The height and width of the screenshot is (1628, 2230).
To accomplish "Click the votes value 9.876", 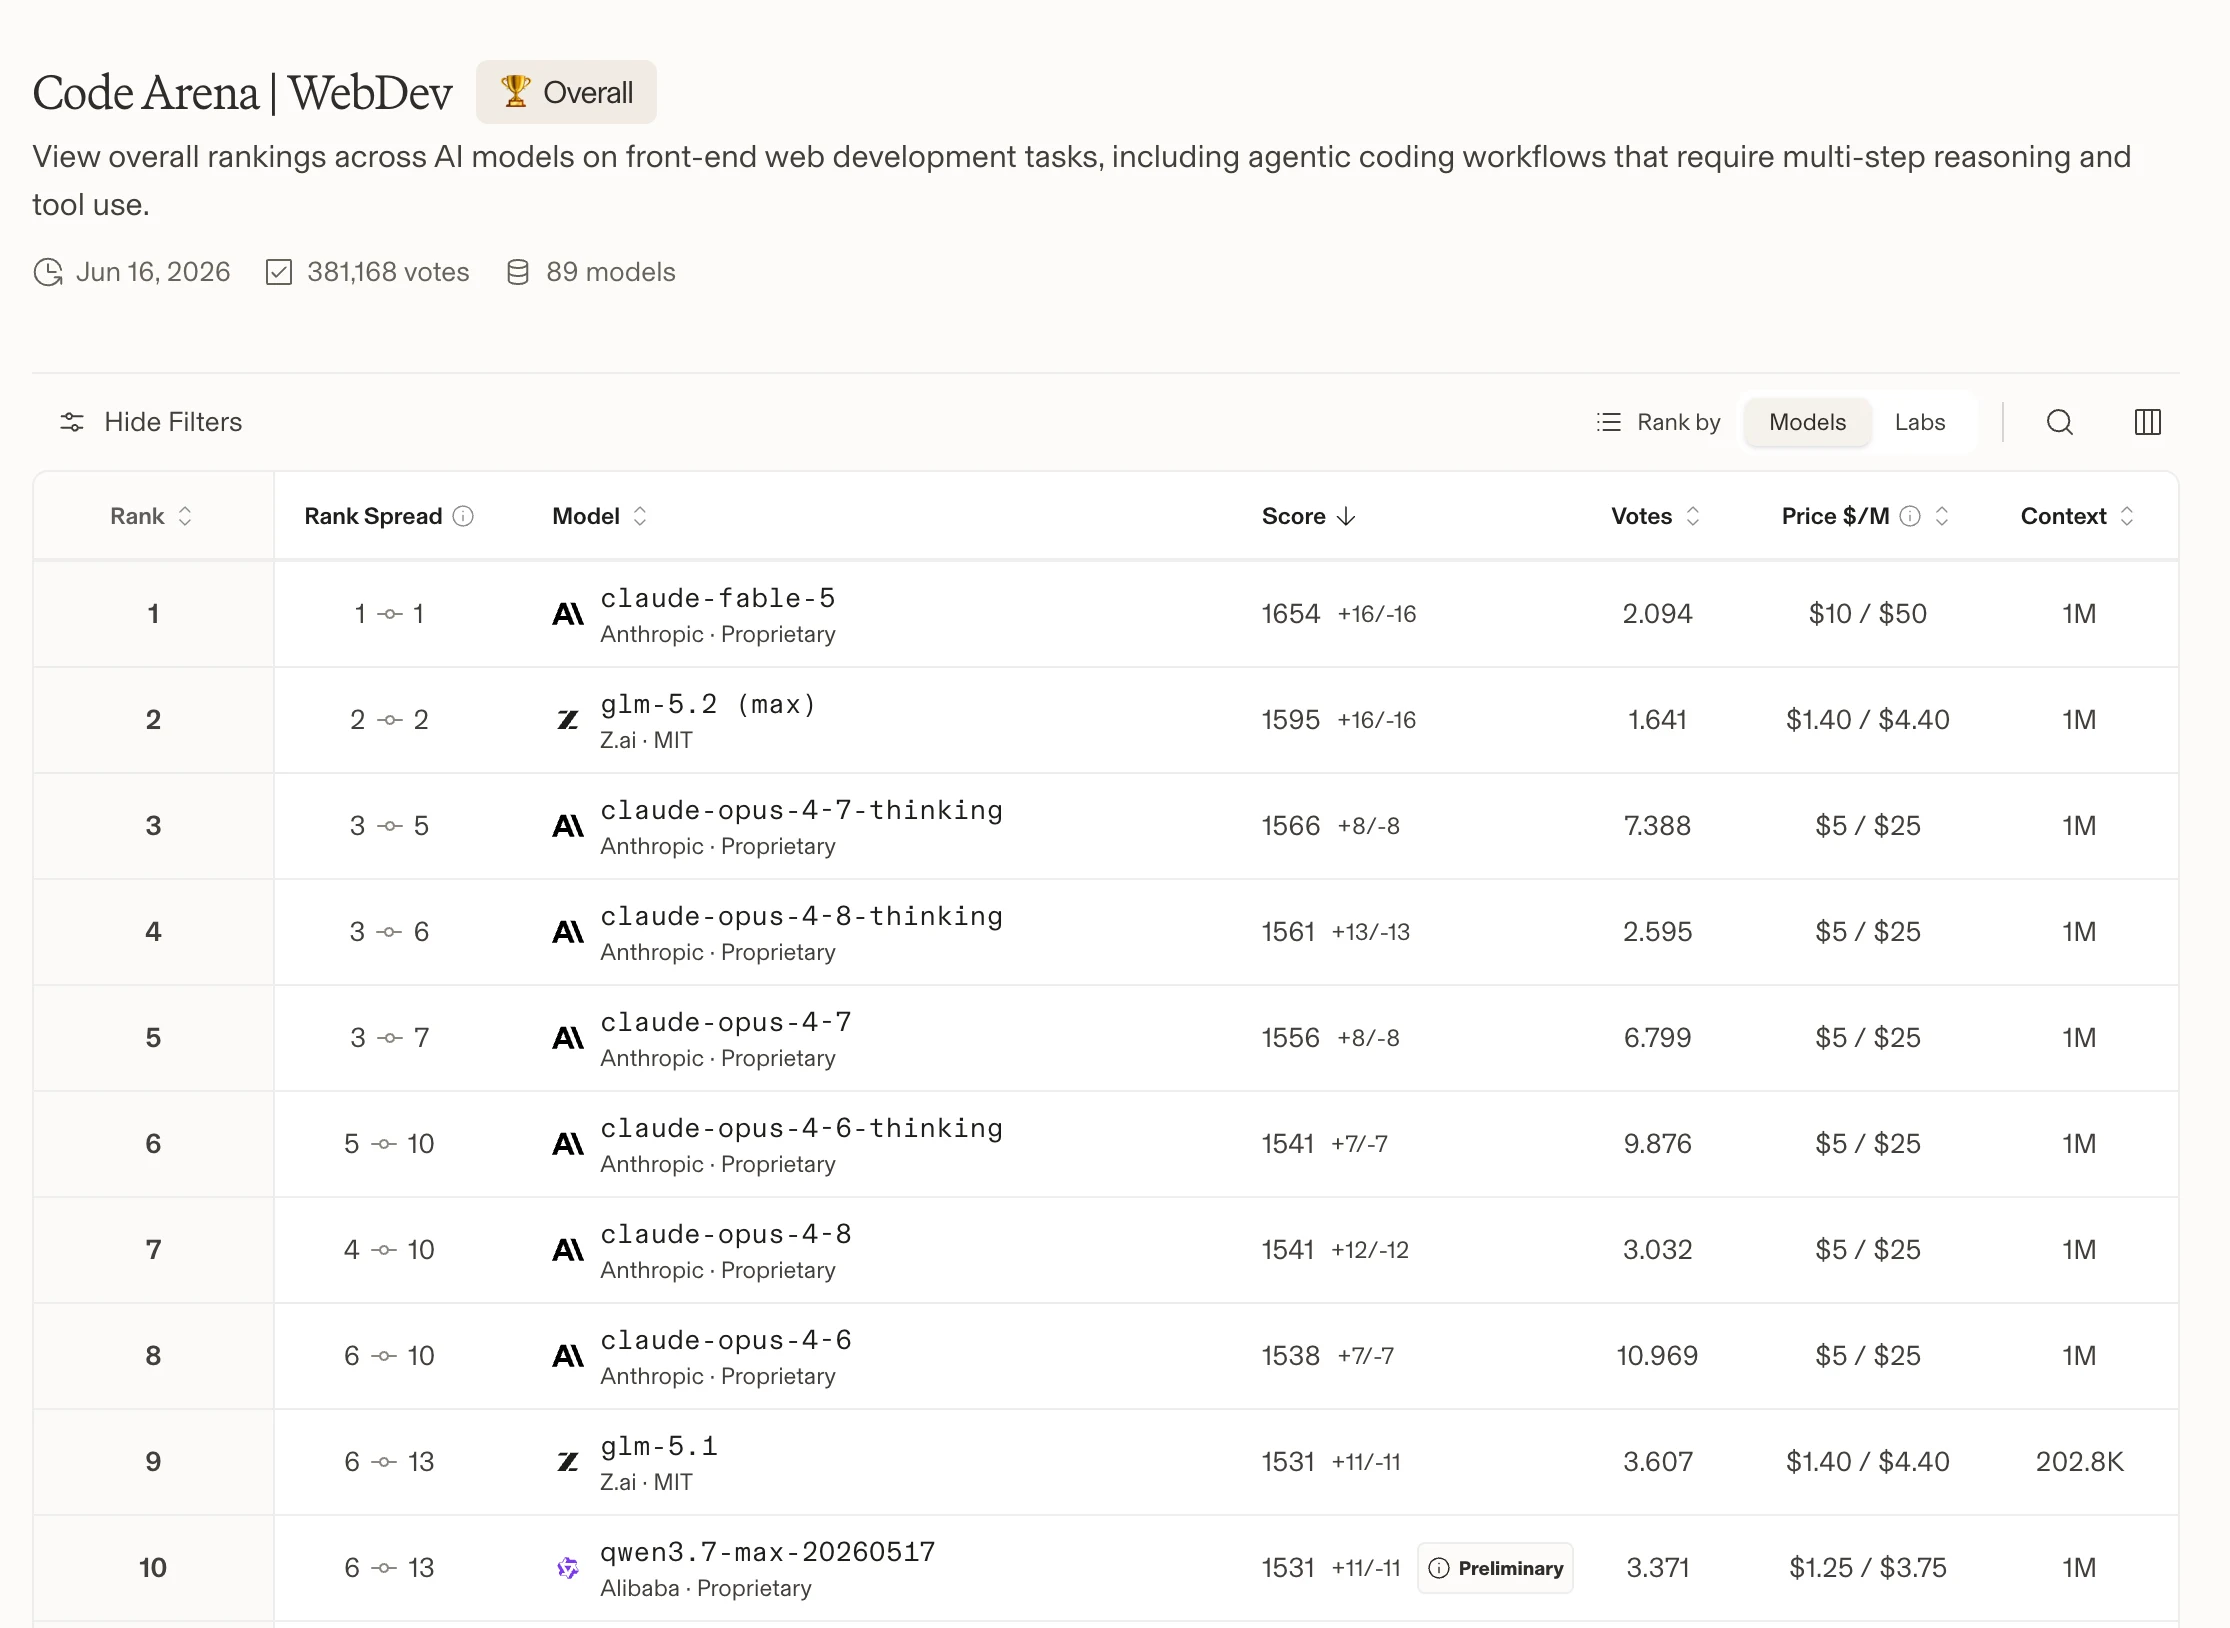I will (x=1657, y=1144).
